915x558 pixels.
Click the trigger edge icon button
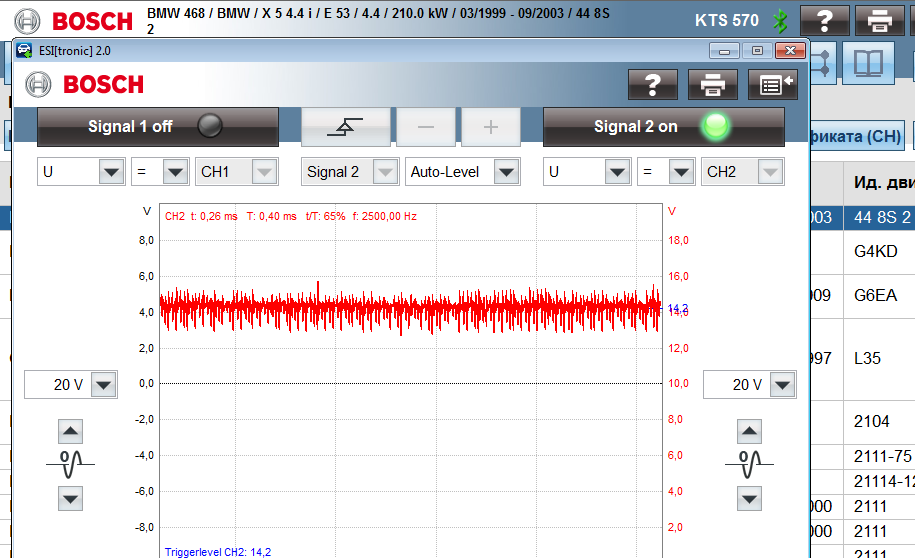click(345, 127)
